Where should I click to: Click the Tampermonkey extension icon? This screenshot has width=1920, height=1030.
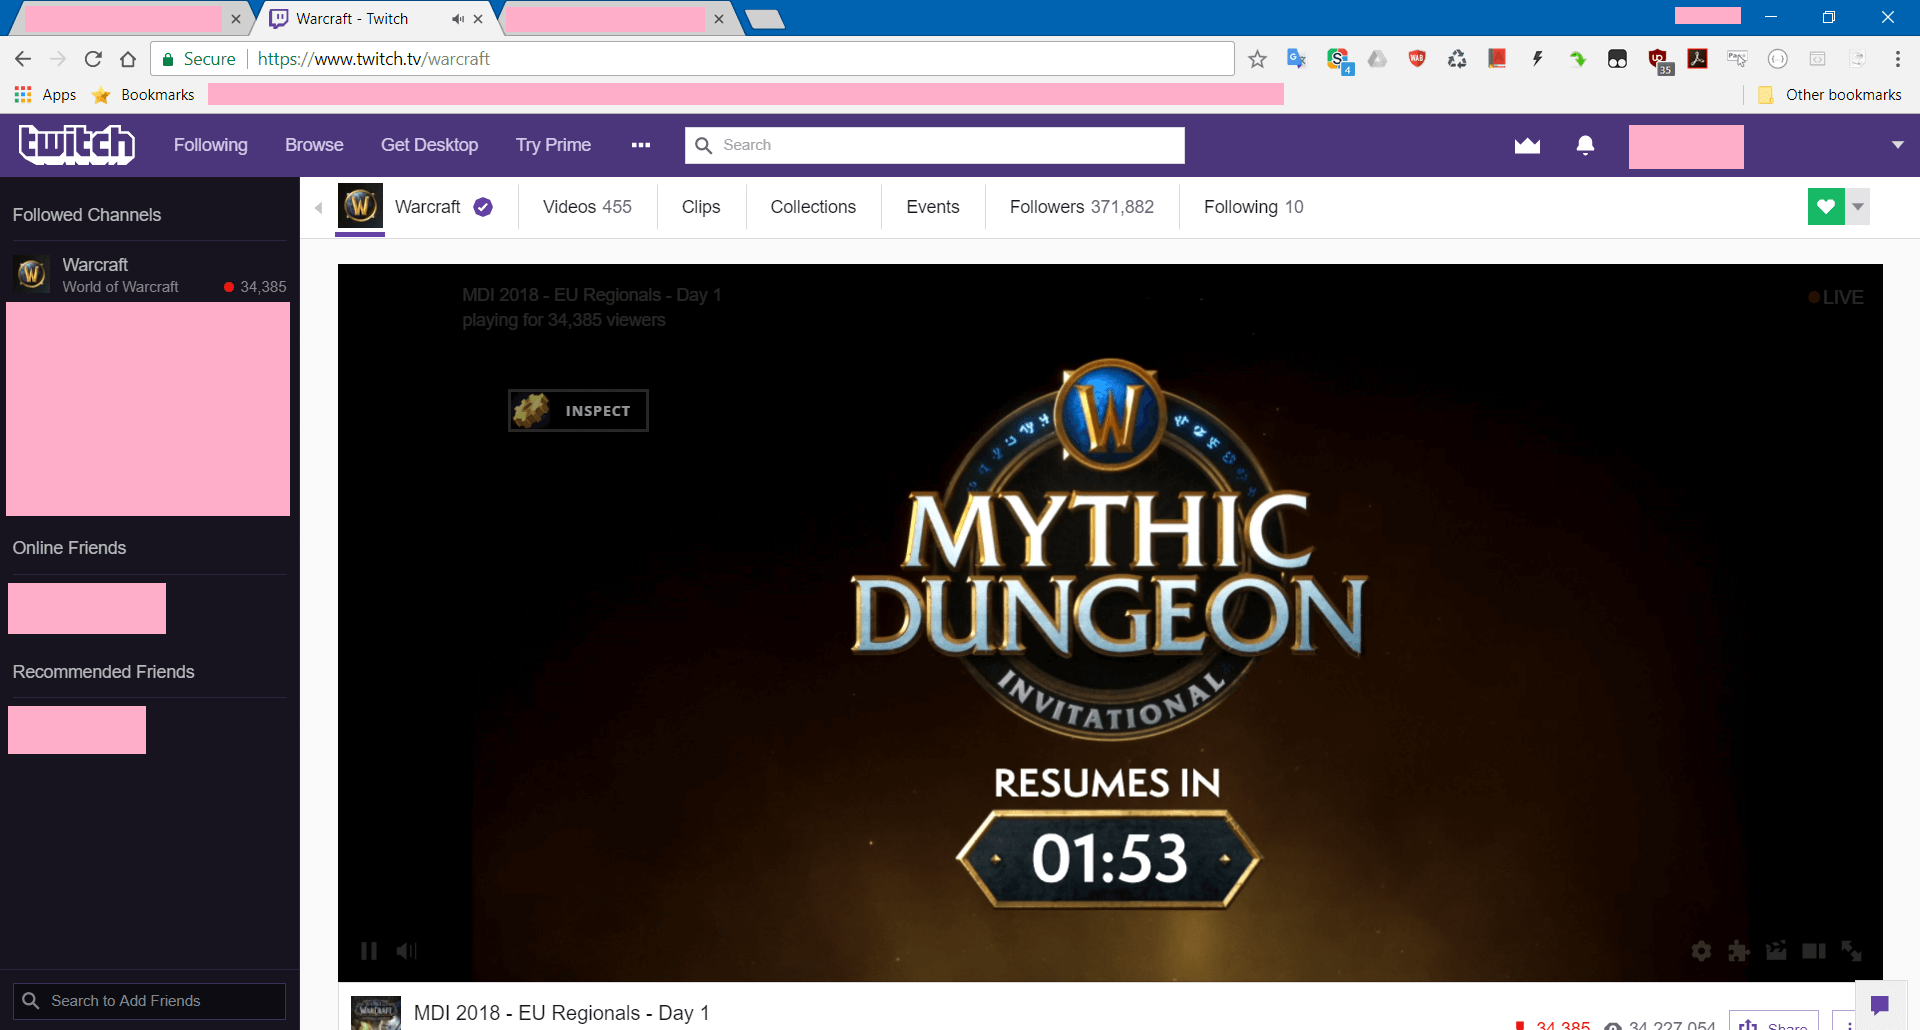tap(1617, 59)
